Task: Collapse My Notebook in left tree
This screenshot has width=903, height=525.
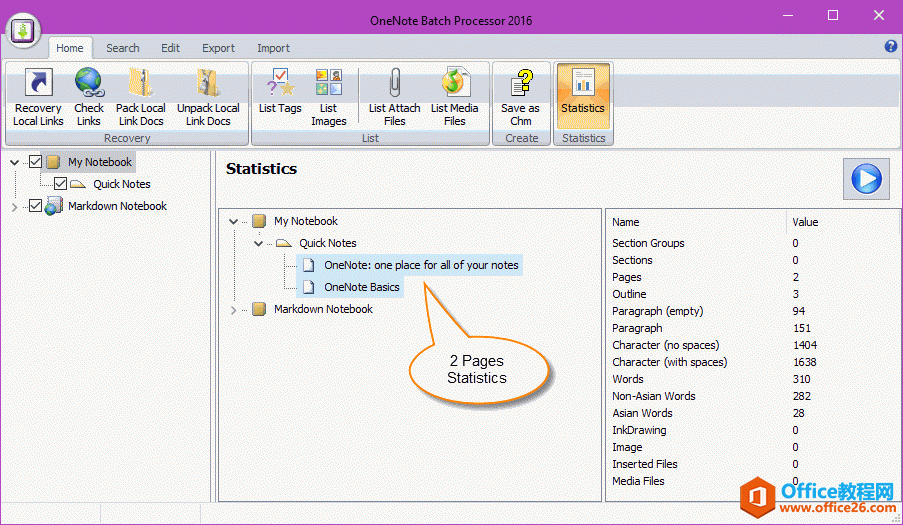Action: tap(14, 162)
